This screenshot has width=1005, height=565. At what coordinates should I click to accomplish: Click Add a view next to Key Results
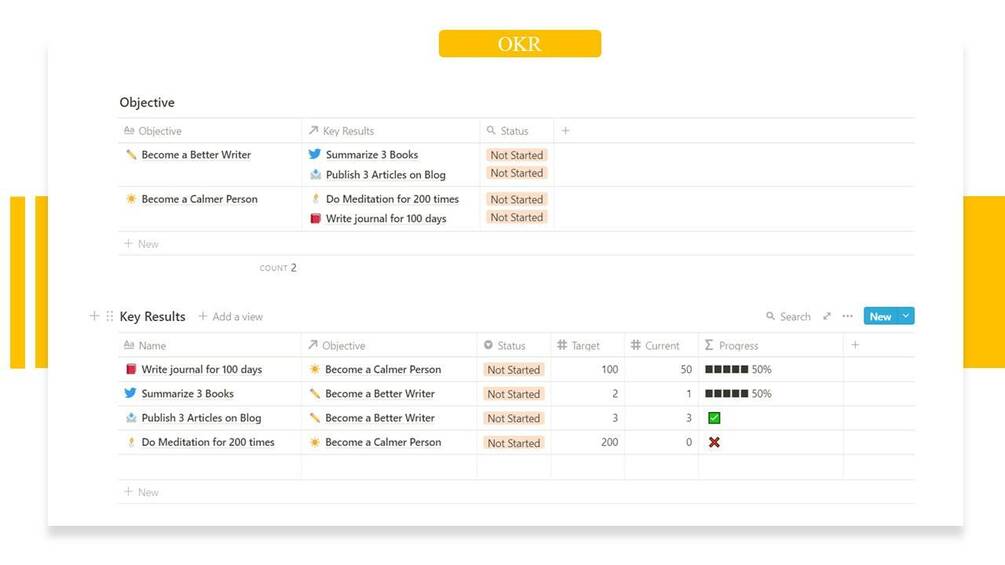coord(231,316)
